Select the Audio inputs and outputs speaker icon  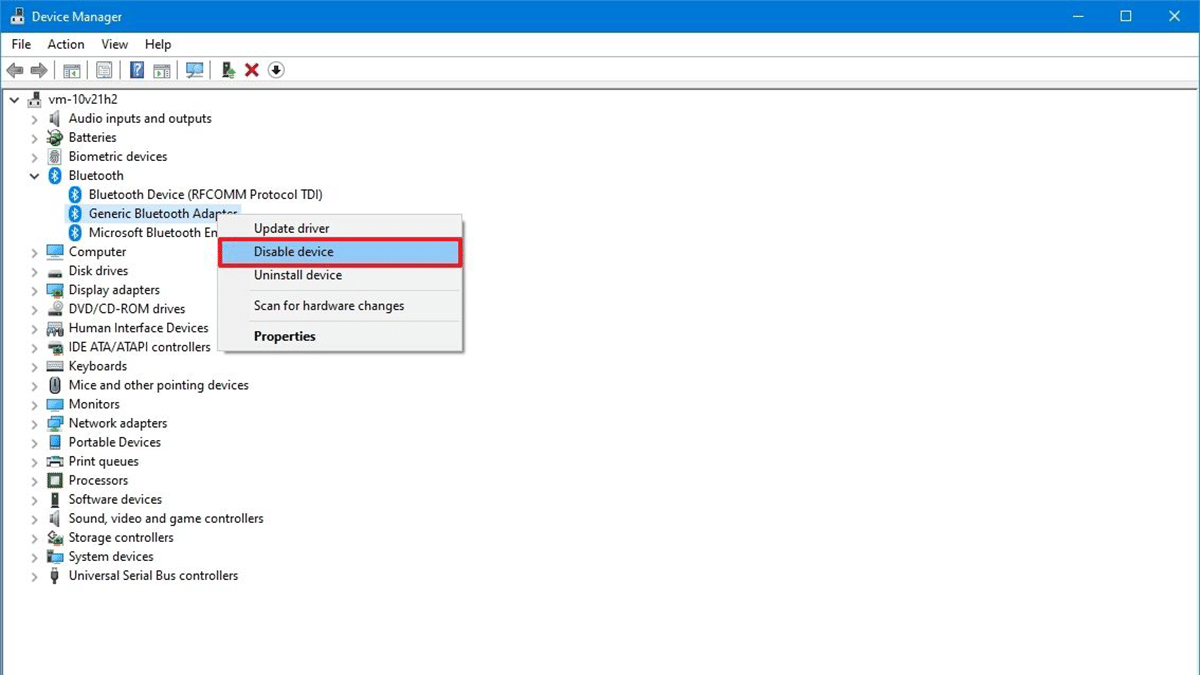55,118
